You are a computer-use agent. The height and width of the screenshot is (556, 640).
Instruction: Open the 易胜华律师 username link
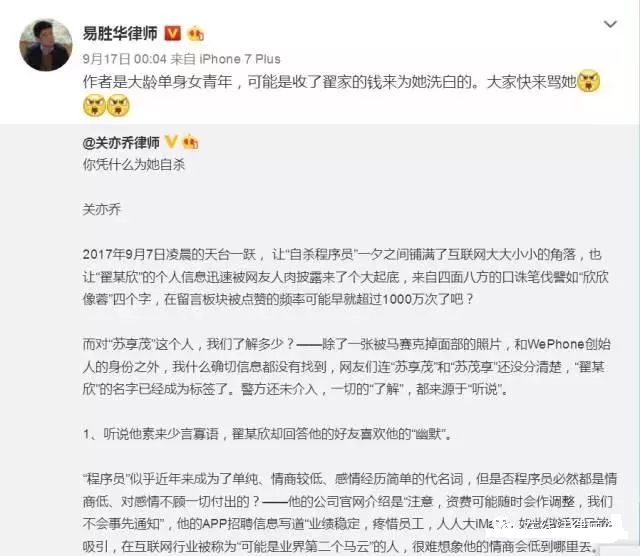click(x=120, y=33)
